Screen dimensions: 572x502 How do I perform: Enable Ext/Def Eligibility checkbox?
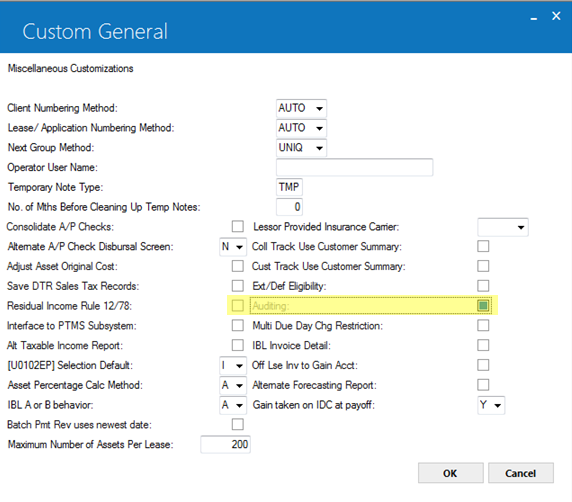[x=483, y=286]
